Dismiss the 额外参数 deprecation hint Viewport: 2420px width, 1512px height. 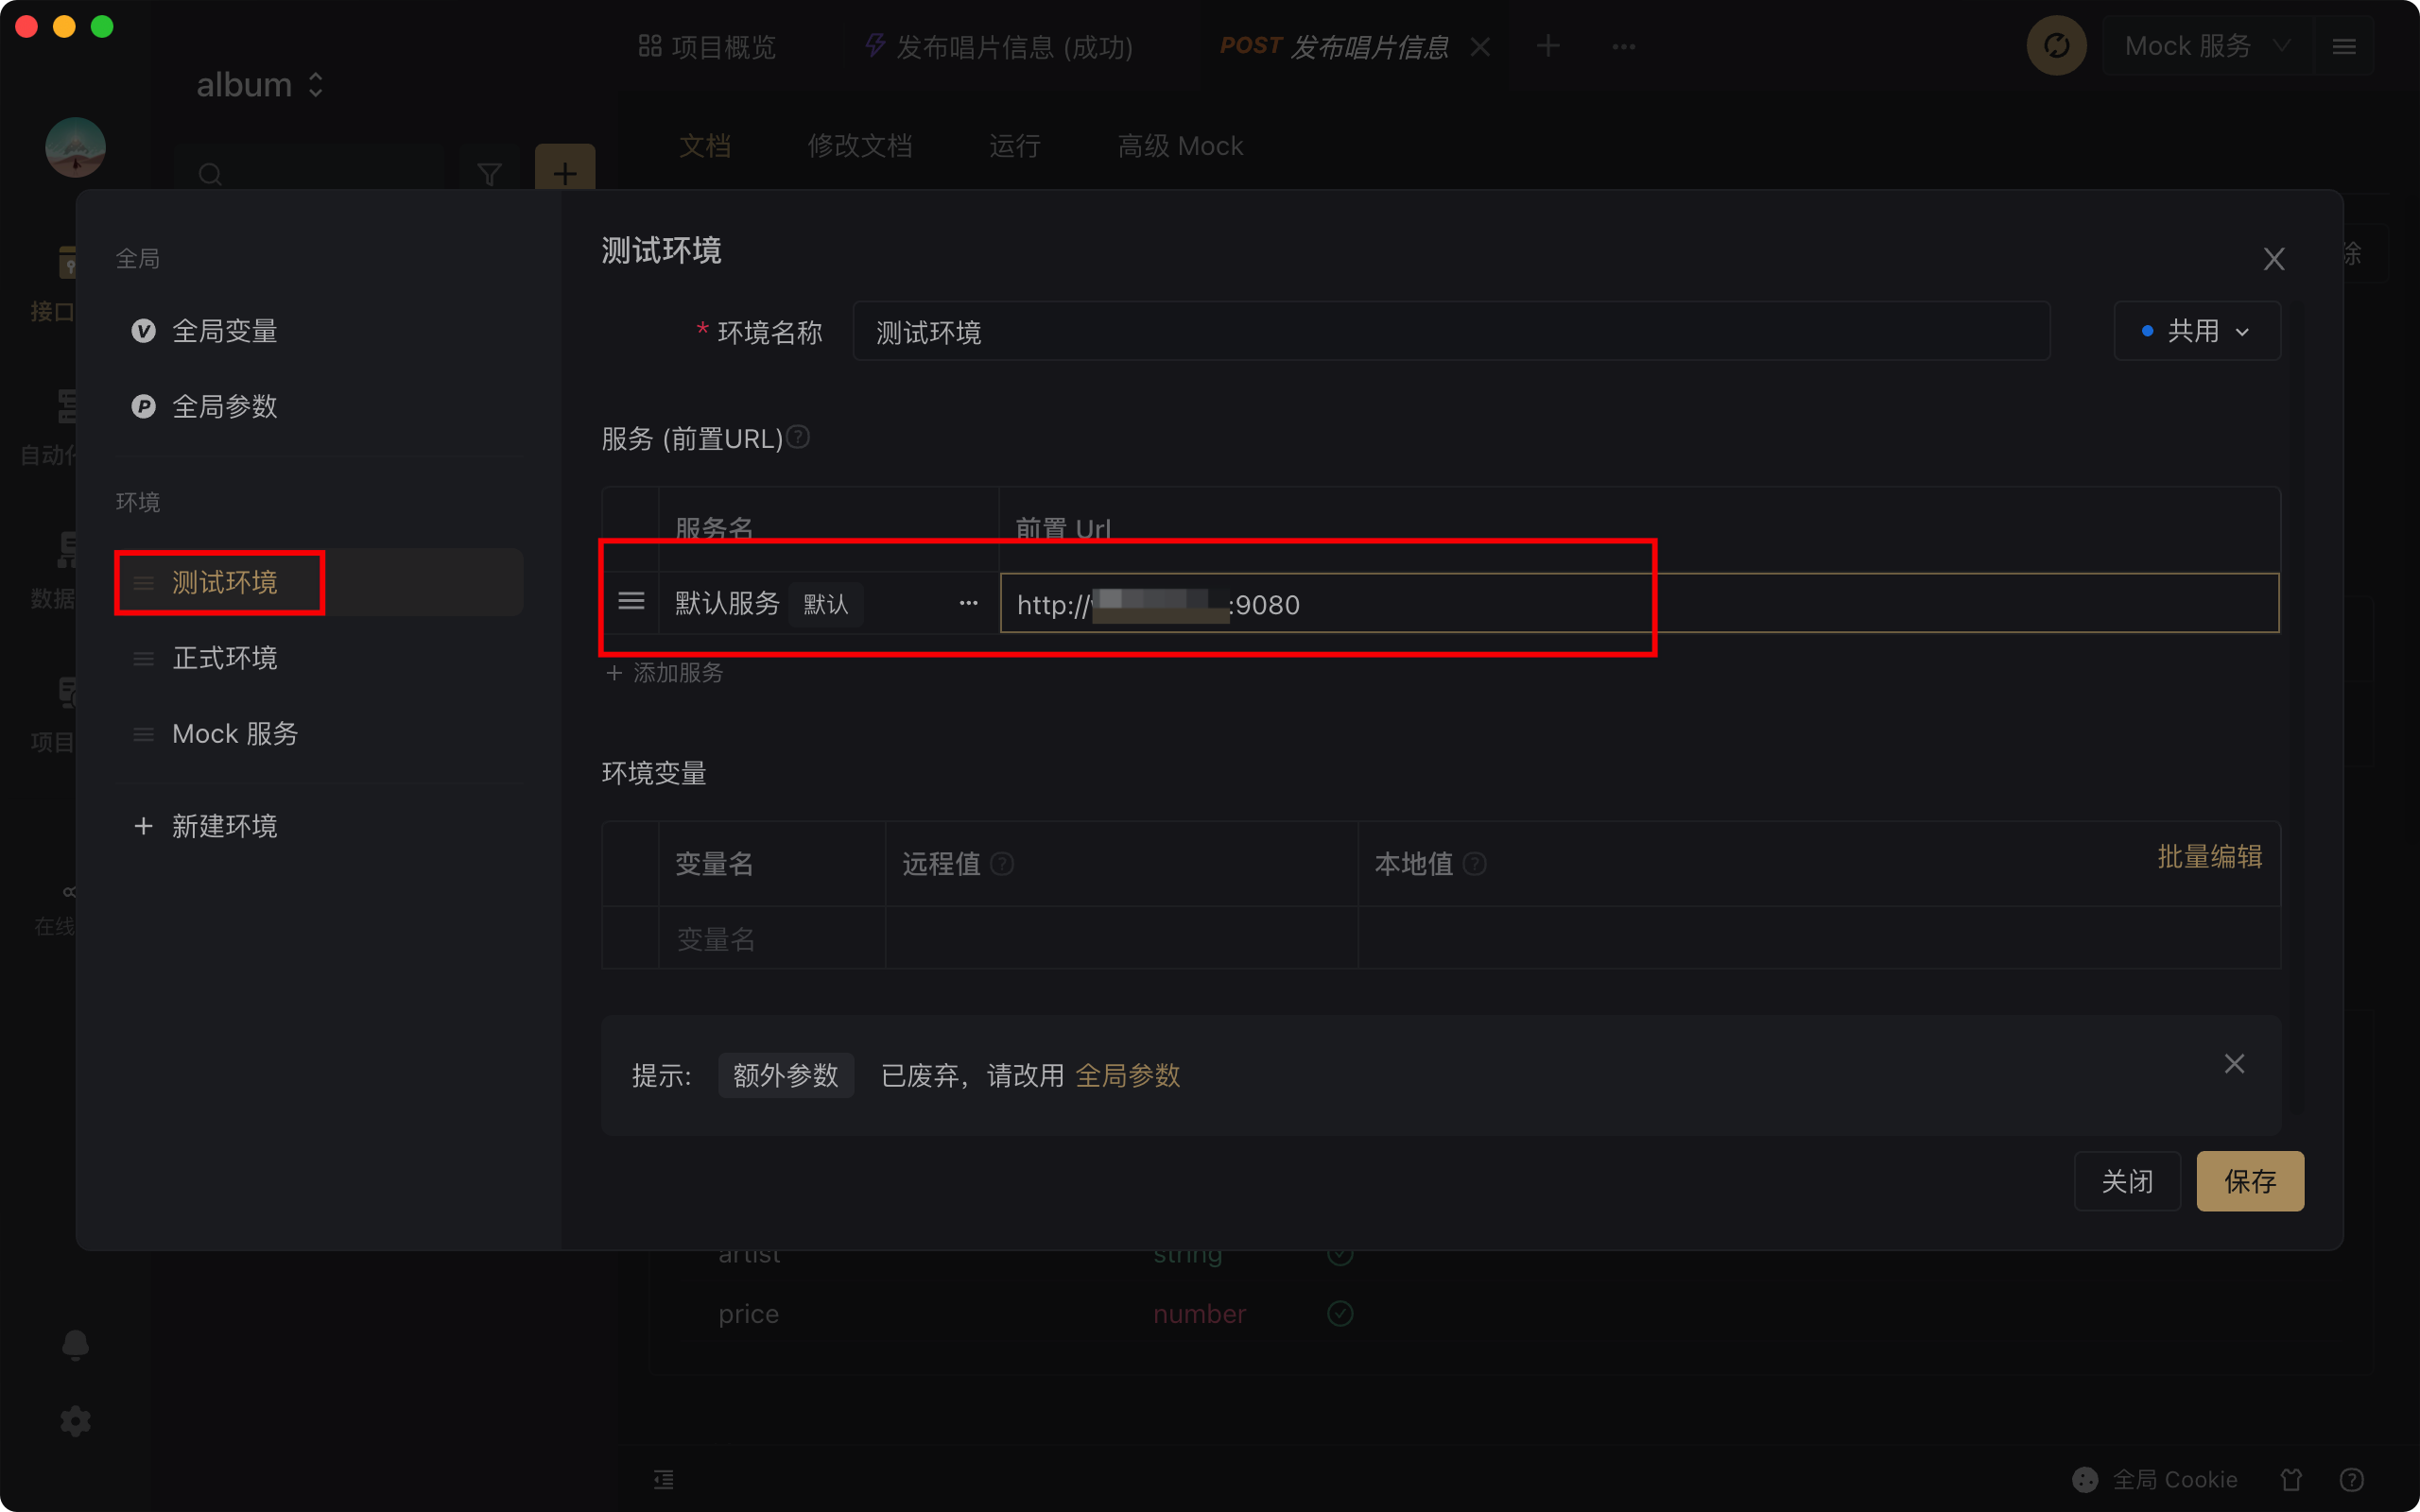pyautogui.click(x=2234, y=1064)
